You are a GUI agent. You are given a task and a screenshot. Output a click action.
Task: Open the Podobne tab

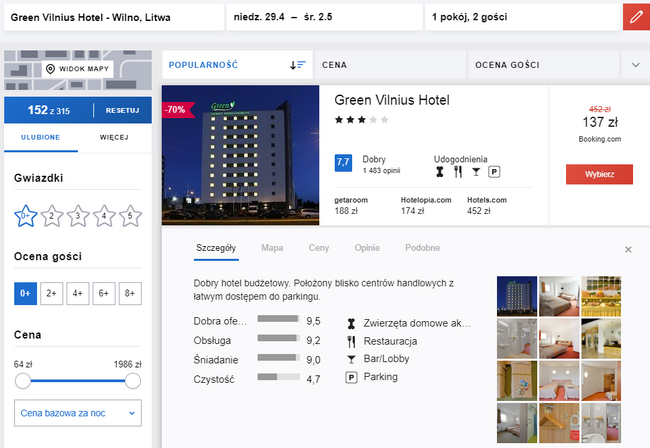coord(422,248)
